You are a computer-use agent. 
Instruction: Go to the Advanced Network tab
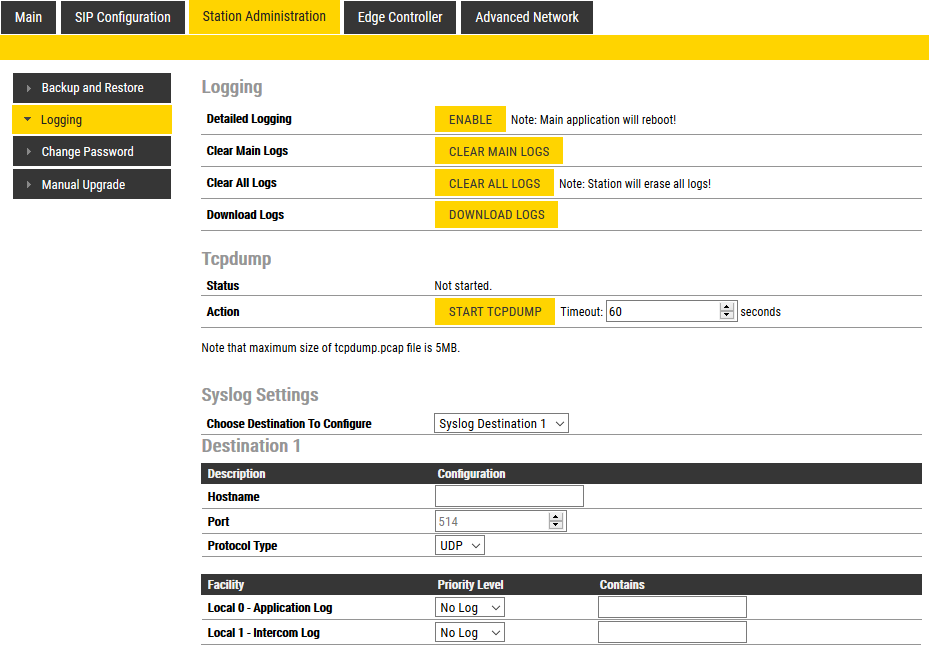(x=527, y=17)
